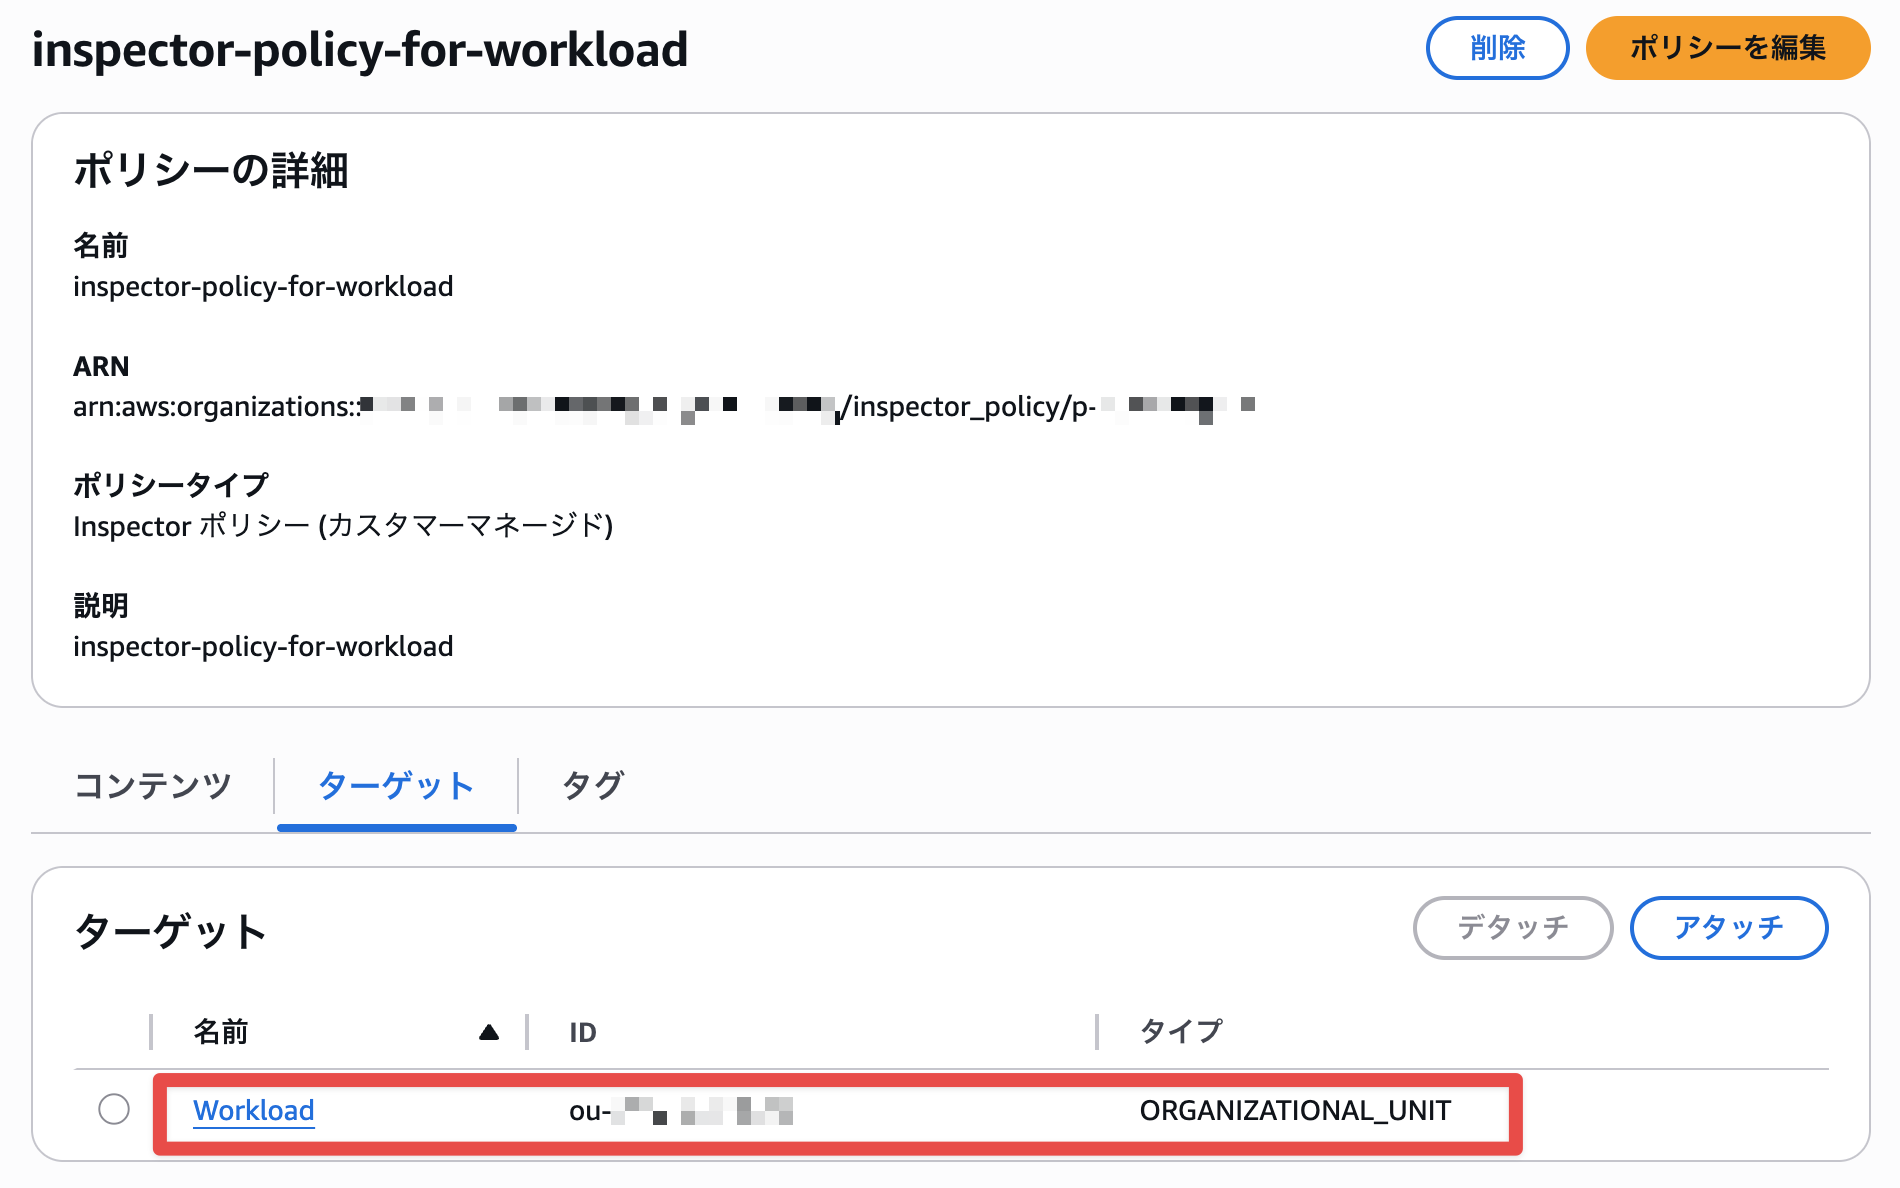Click the large page title heading
The width and height of the screenshot is (1900, 1188).
[x=360, y=50]
